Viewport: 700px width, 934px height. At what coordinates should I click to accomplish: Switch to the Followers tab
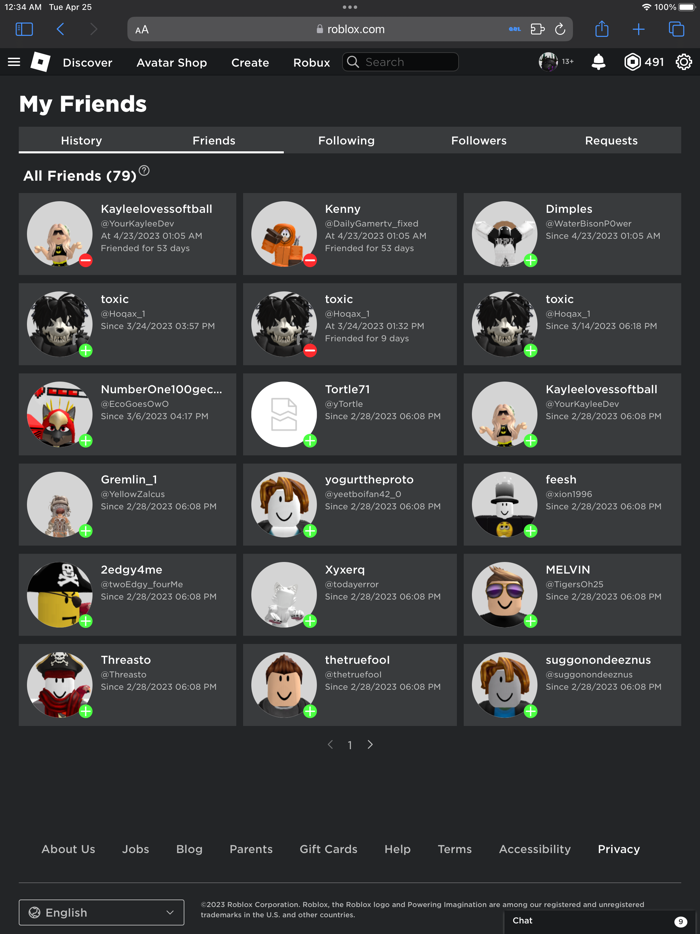coord(478,141)
